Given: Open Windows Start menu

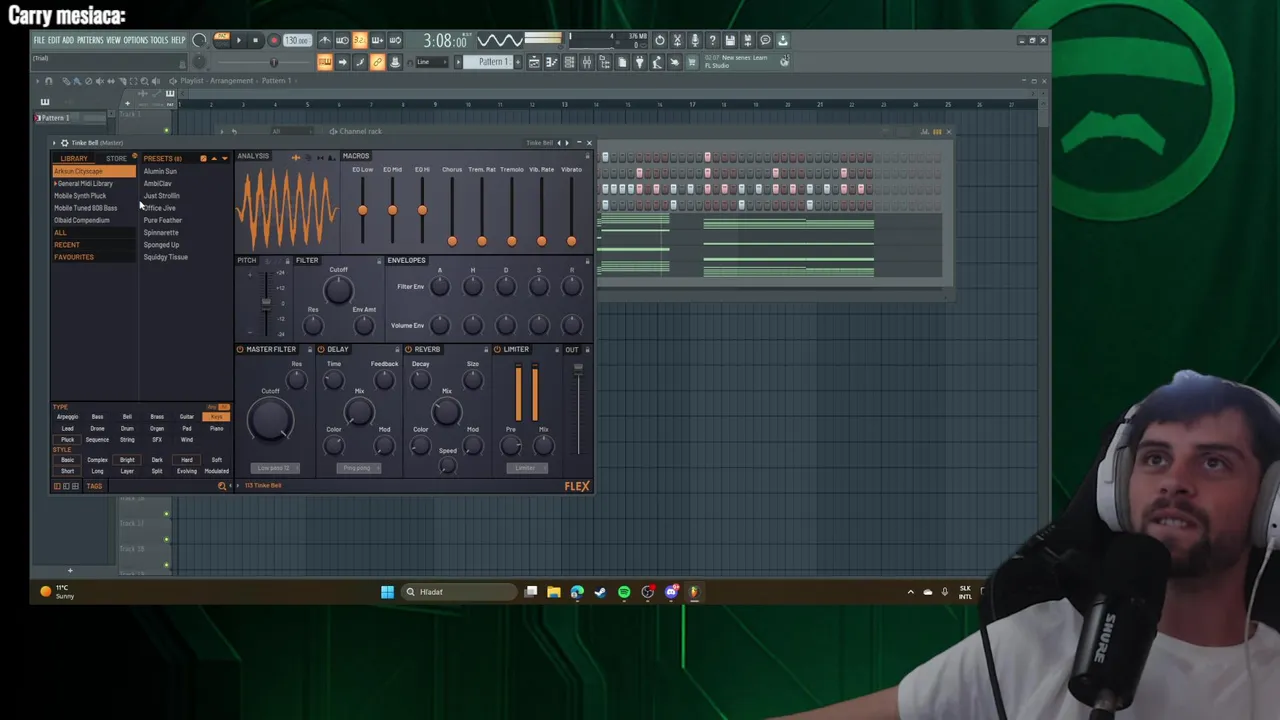Looking at the screenshot, I should pyautogui.click(x=387, y=592).
